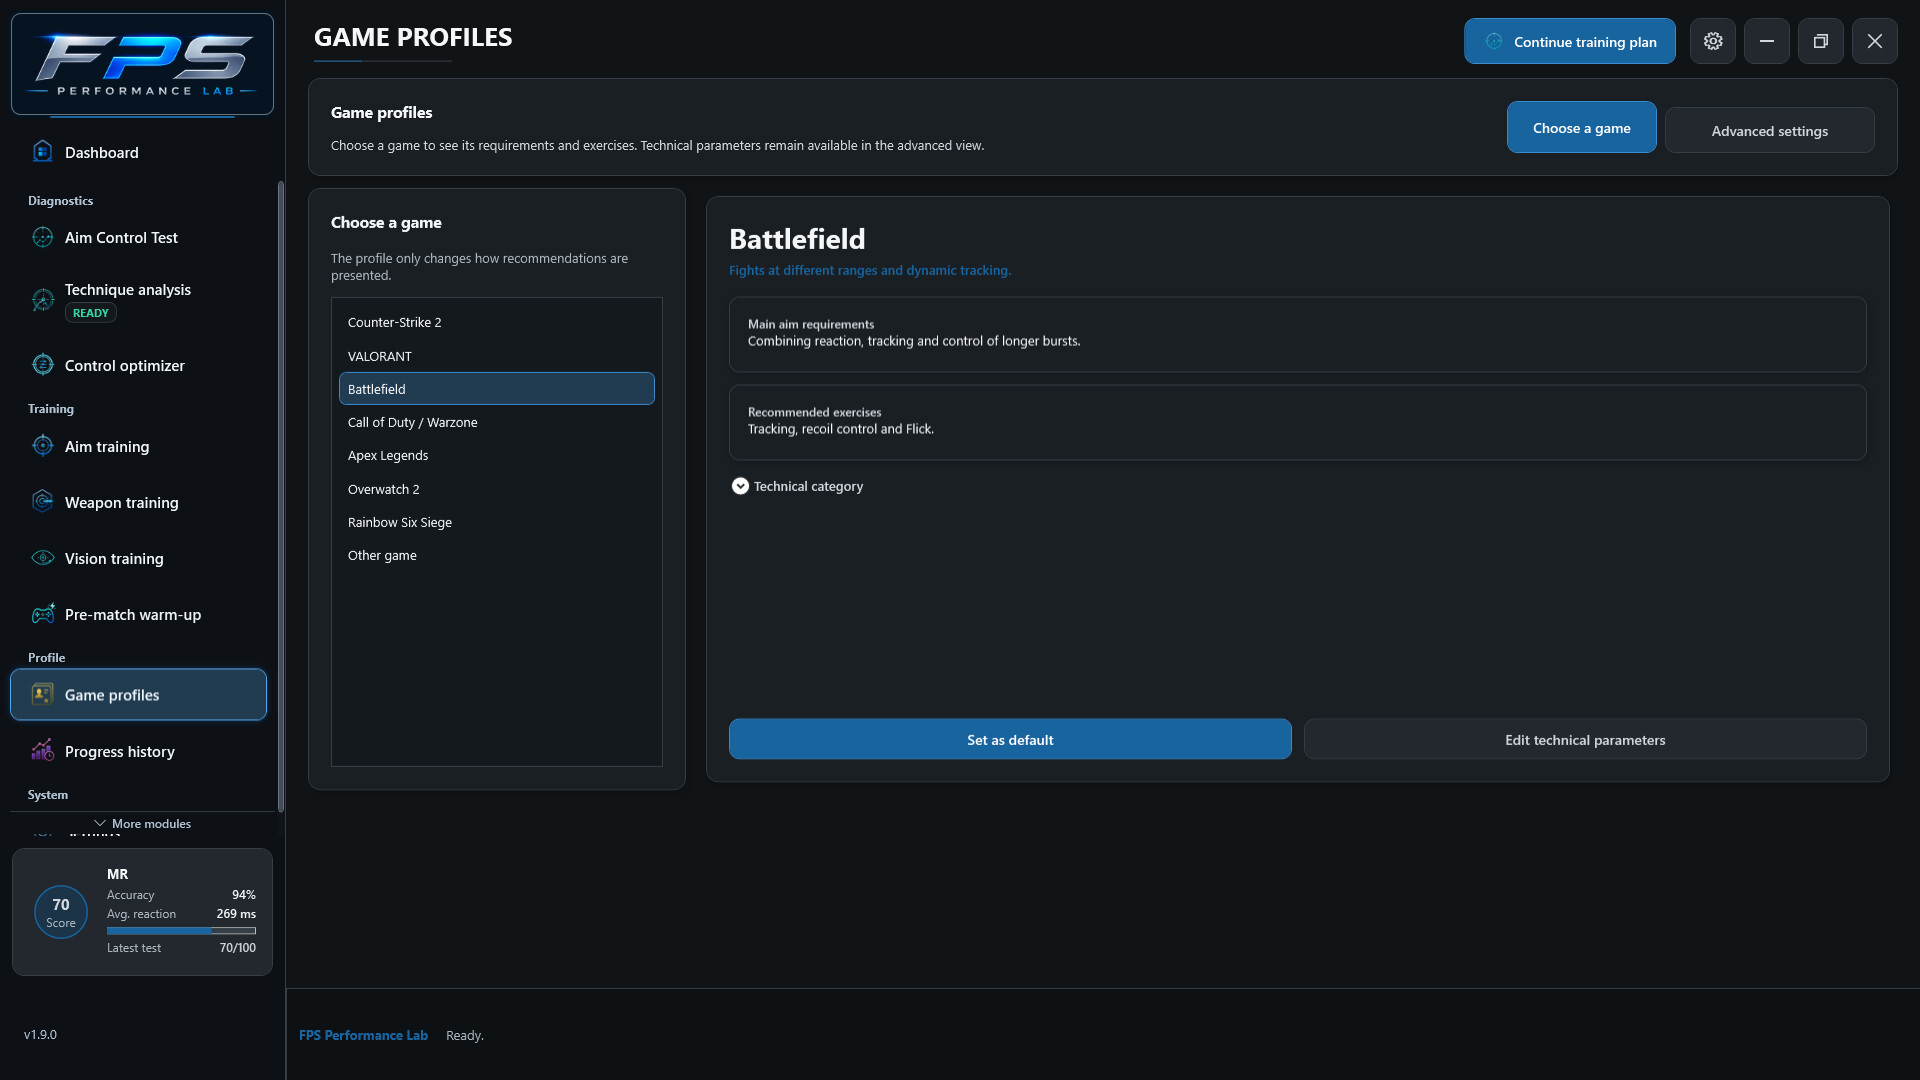Open Weapon training label in sidebar

point(121,502)
